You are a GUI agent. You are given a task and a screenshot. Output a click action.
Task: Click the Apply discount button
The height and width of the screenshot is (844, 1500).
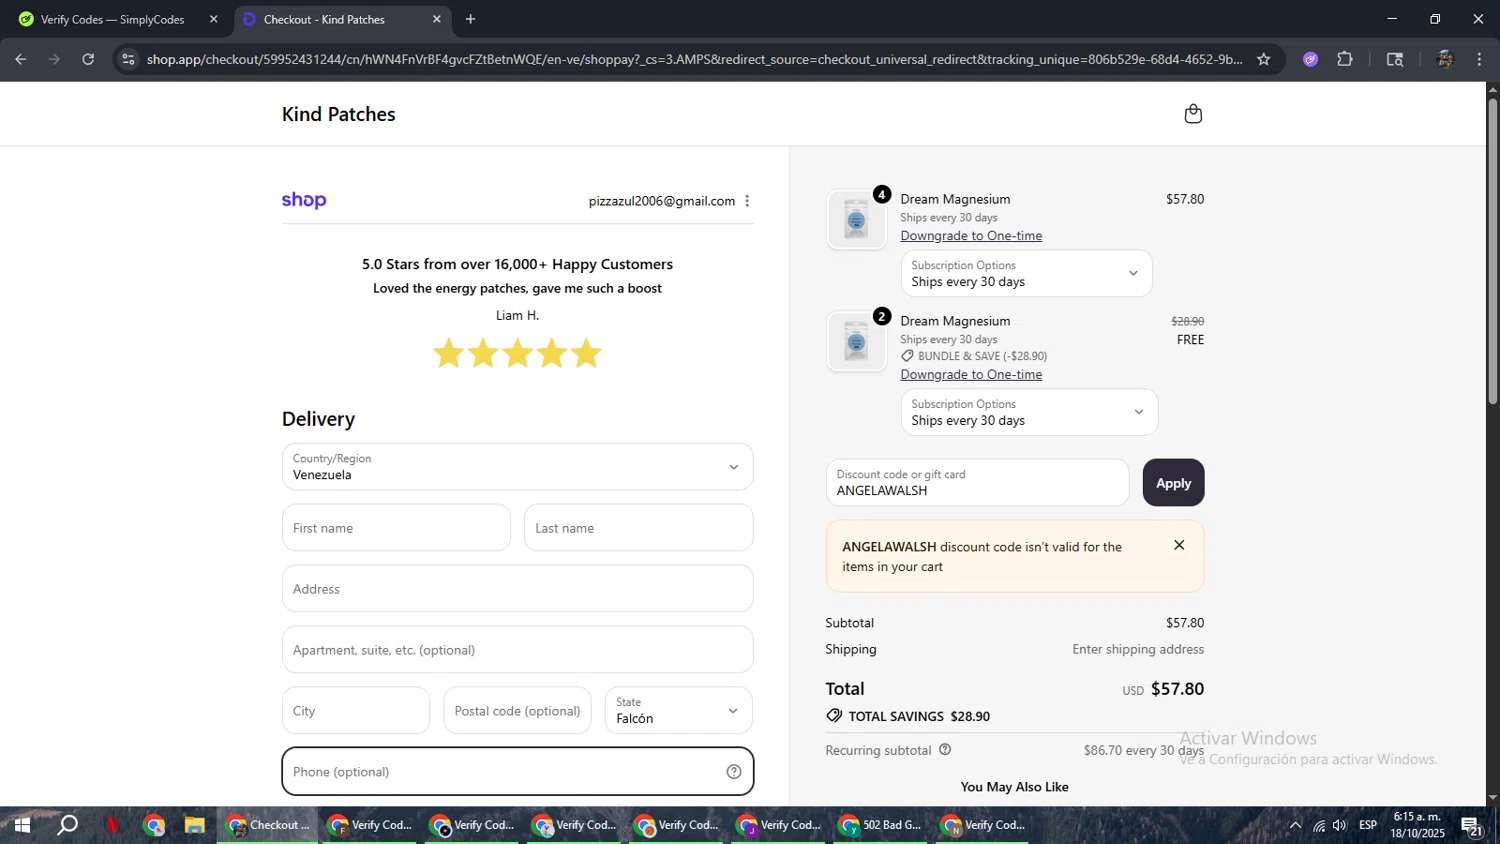click(x=1173, y=483)
